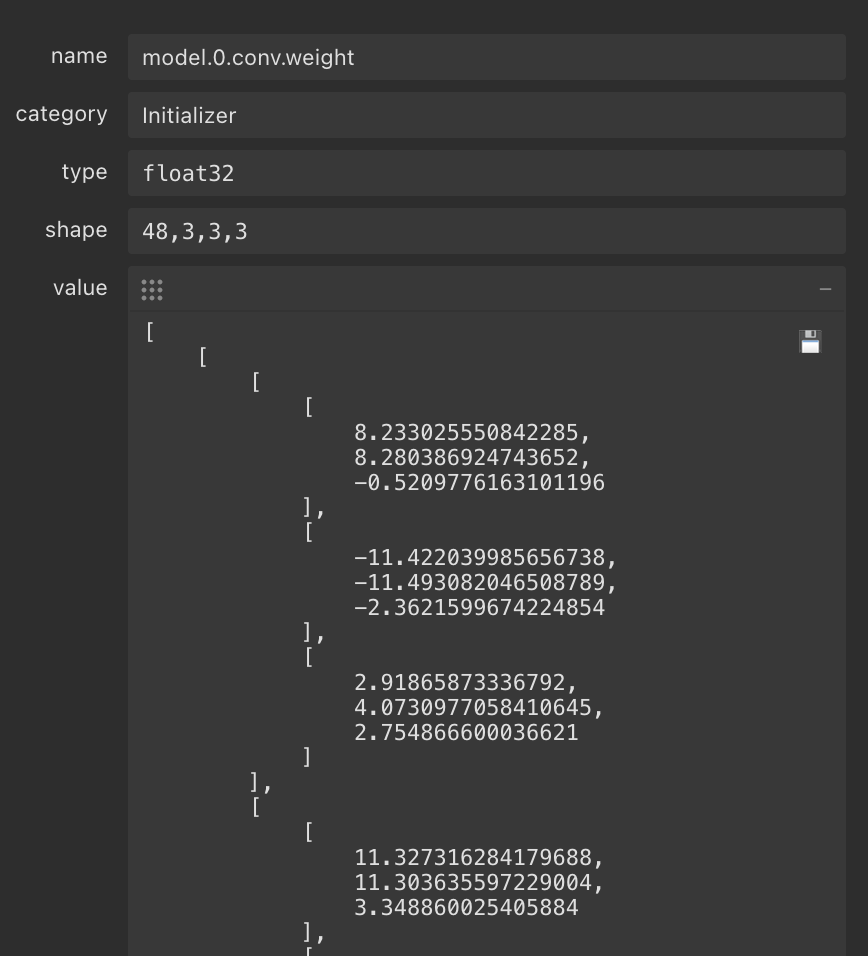
Task: Click the save tensor data floppy icon
Action: (810, 342)
